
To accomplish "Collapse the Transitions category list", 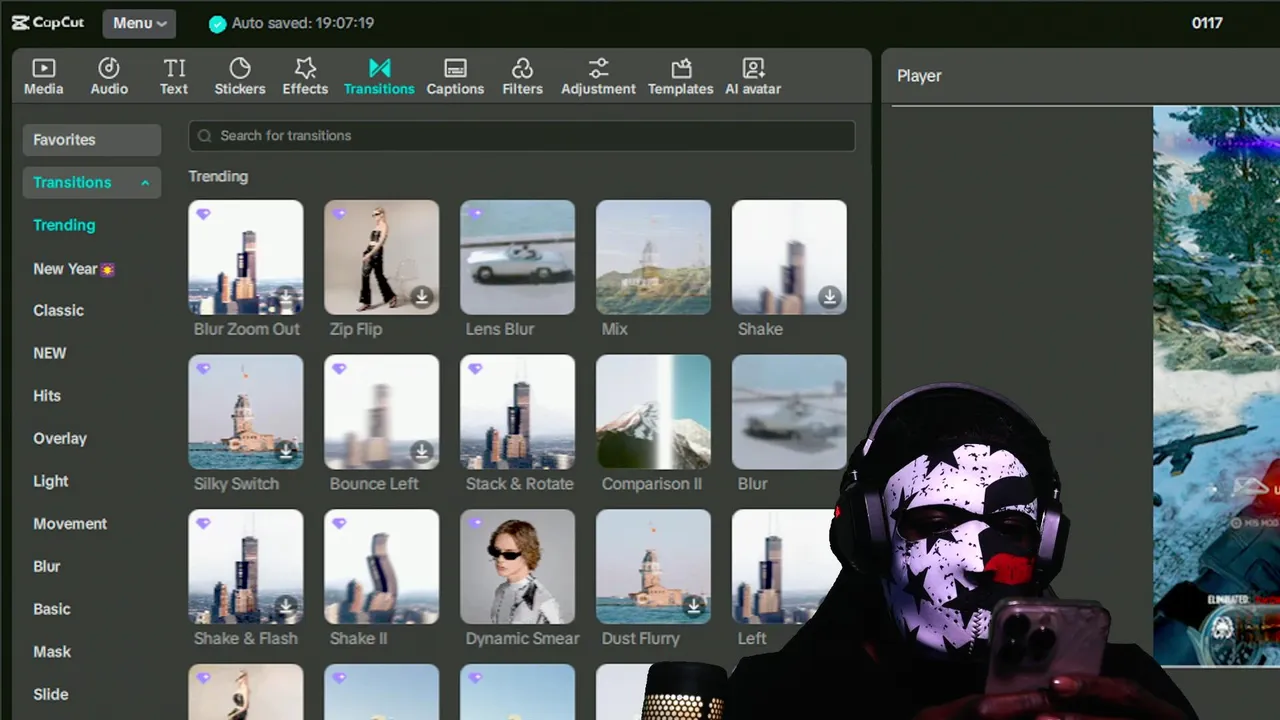I will point(145,183).
